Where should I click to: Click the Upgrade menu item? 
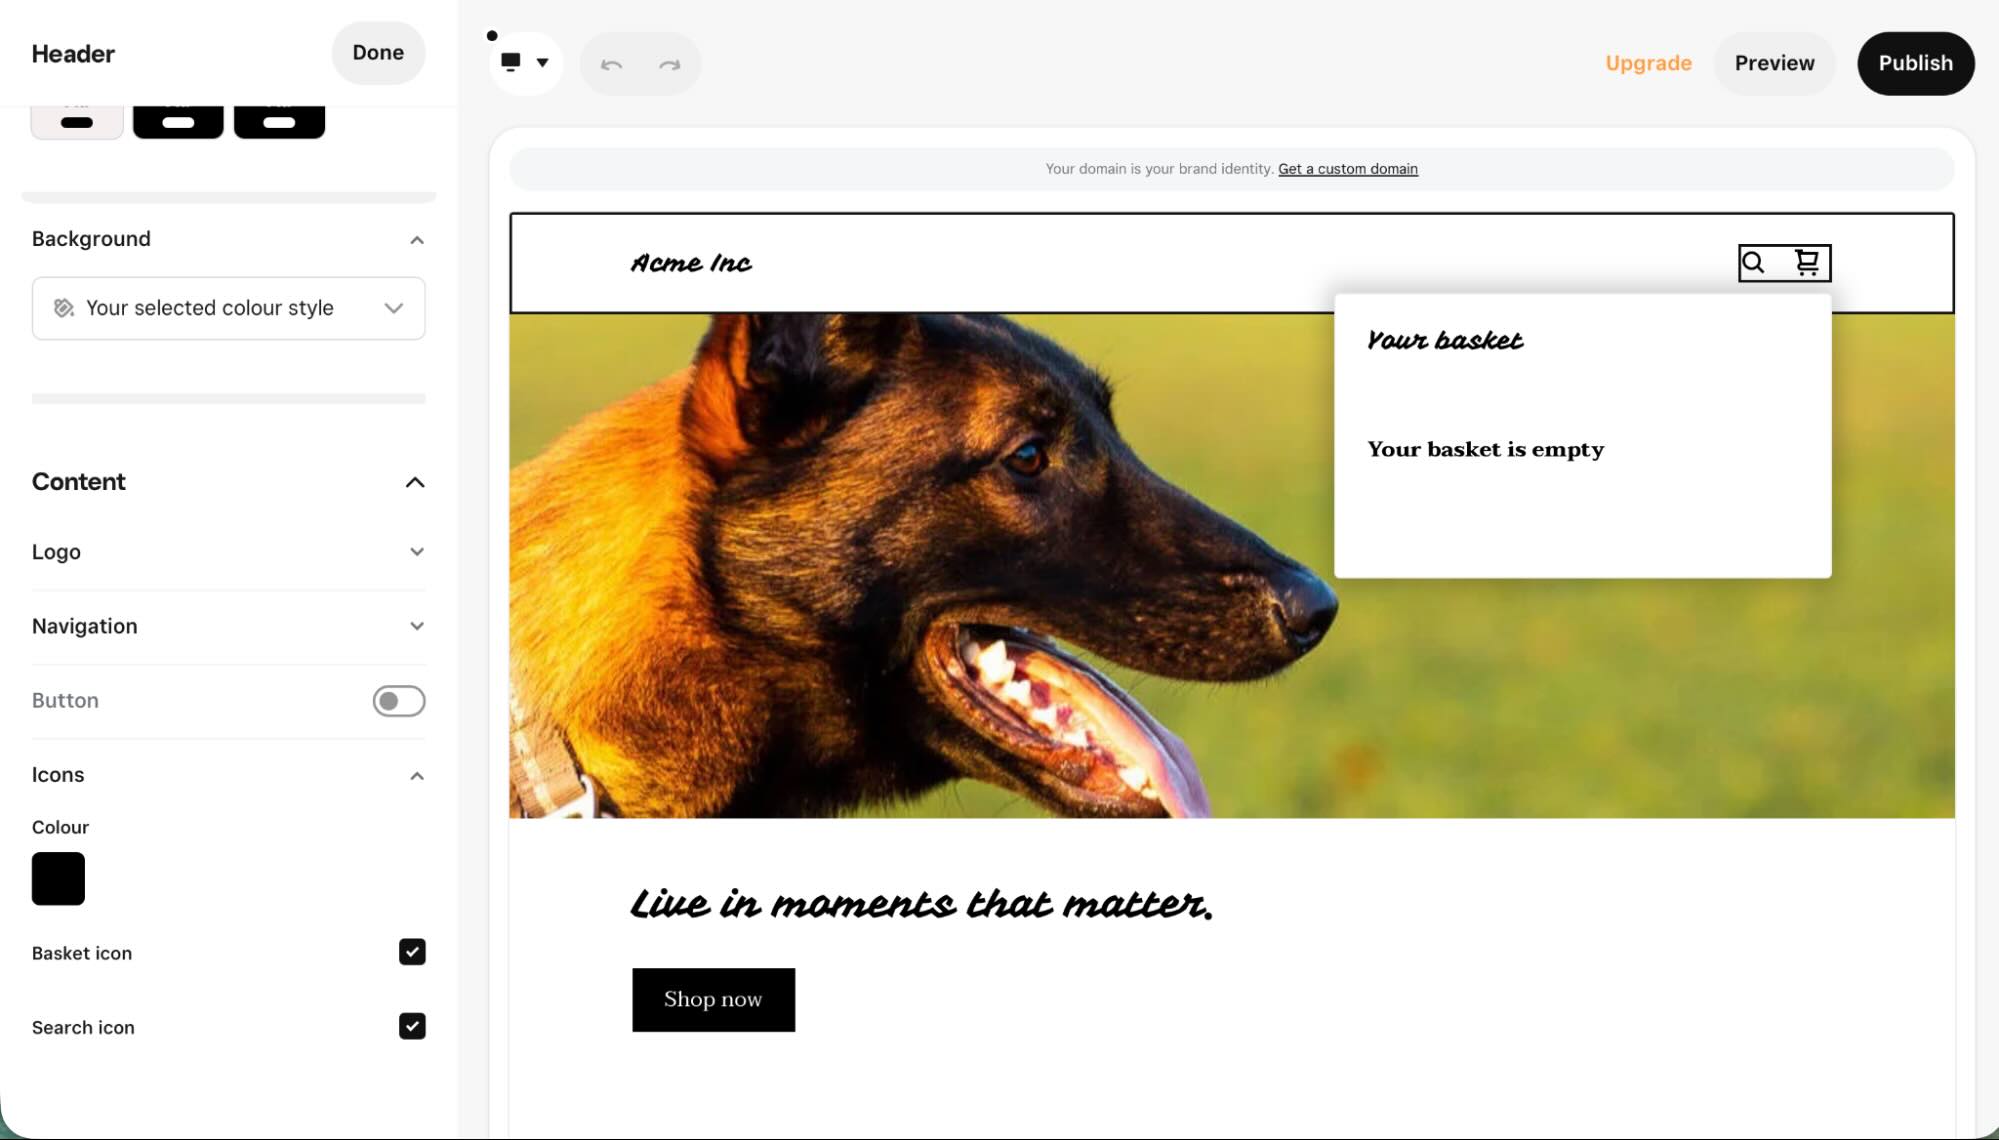coord(1648,63)
